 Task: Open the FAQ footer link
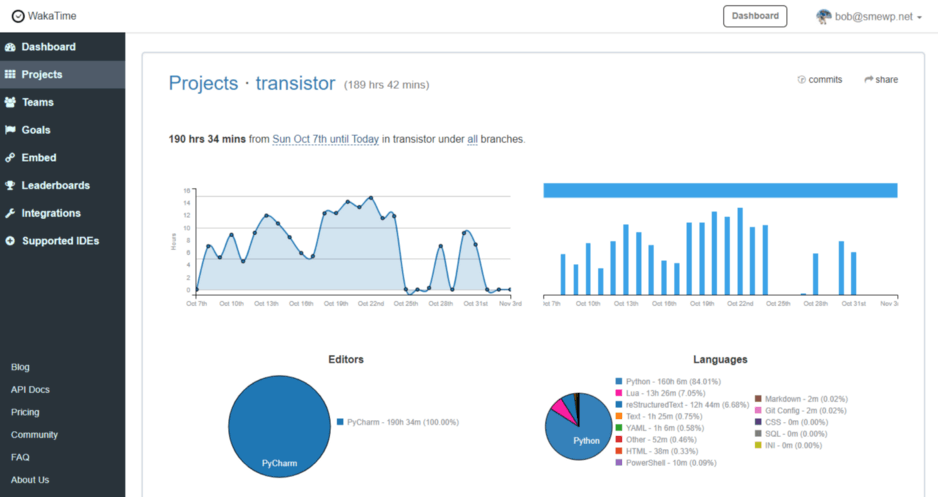[20, 458]
